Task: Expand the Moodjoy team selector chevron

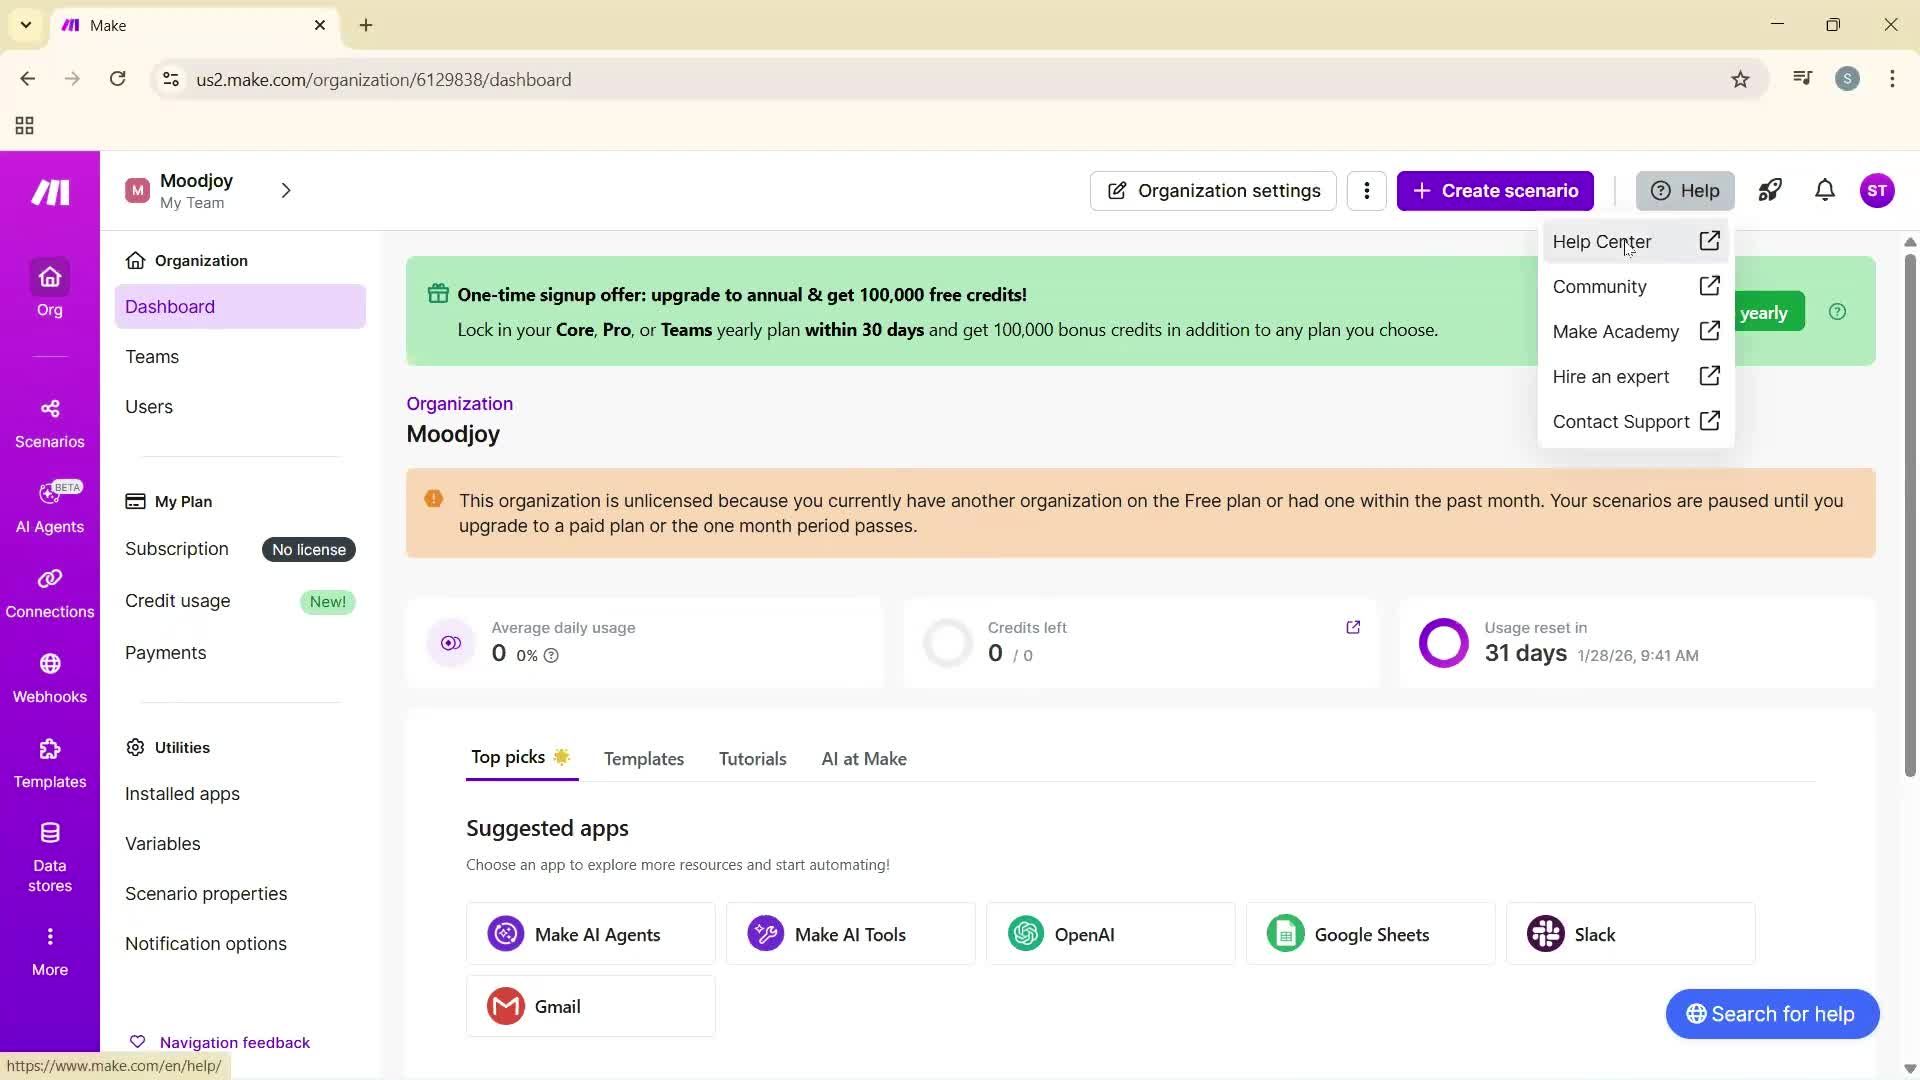Action: [x=286, y=190]
